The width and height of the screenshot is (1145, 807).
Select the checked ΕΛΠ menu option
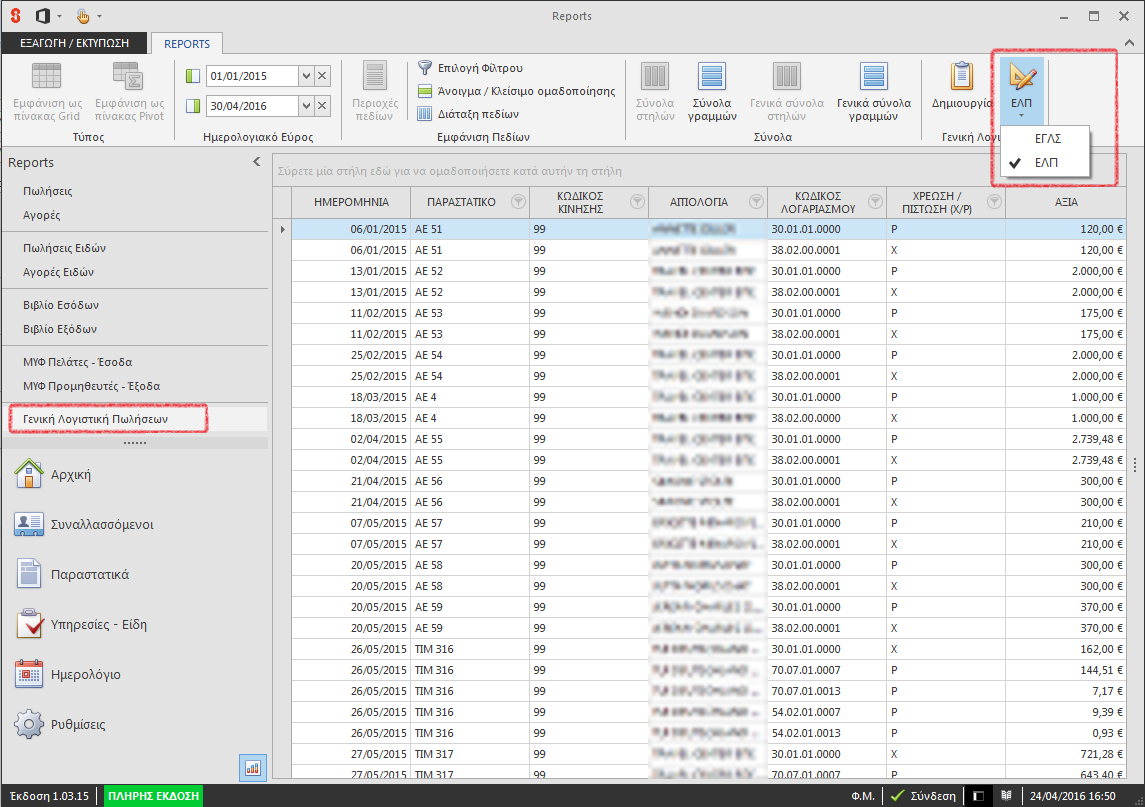(1046, 162)
